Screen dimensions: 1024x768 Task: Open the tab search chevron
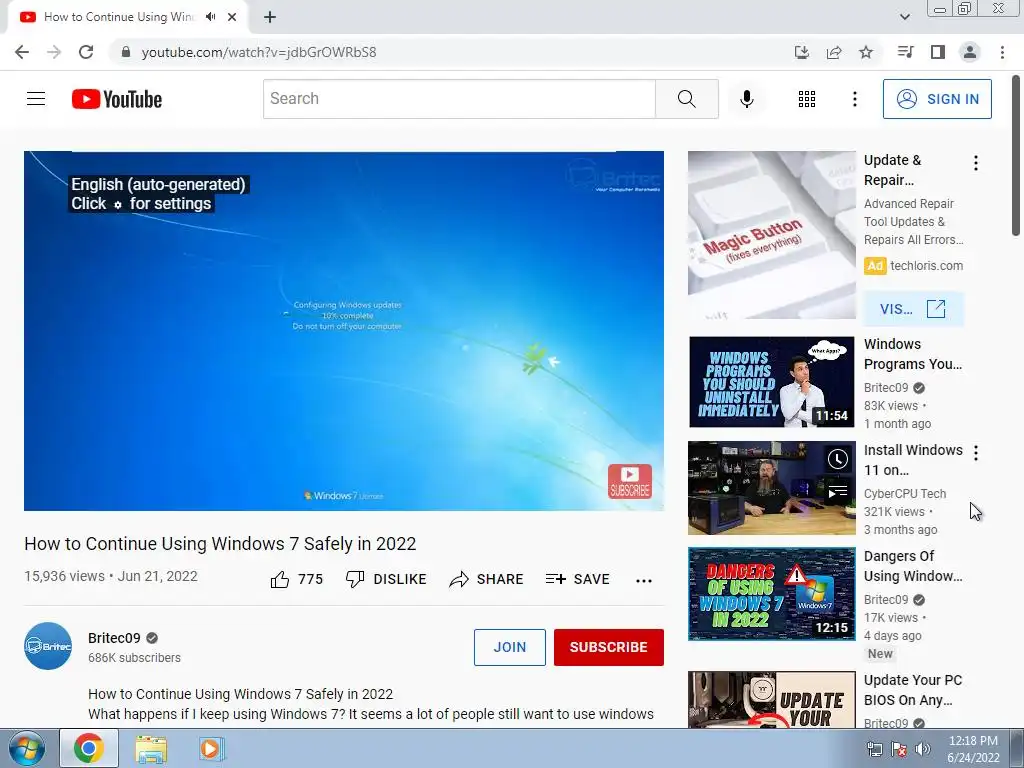pos(904,17)
